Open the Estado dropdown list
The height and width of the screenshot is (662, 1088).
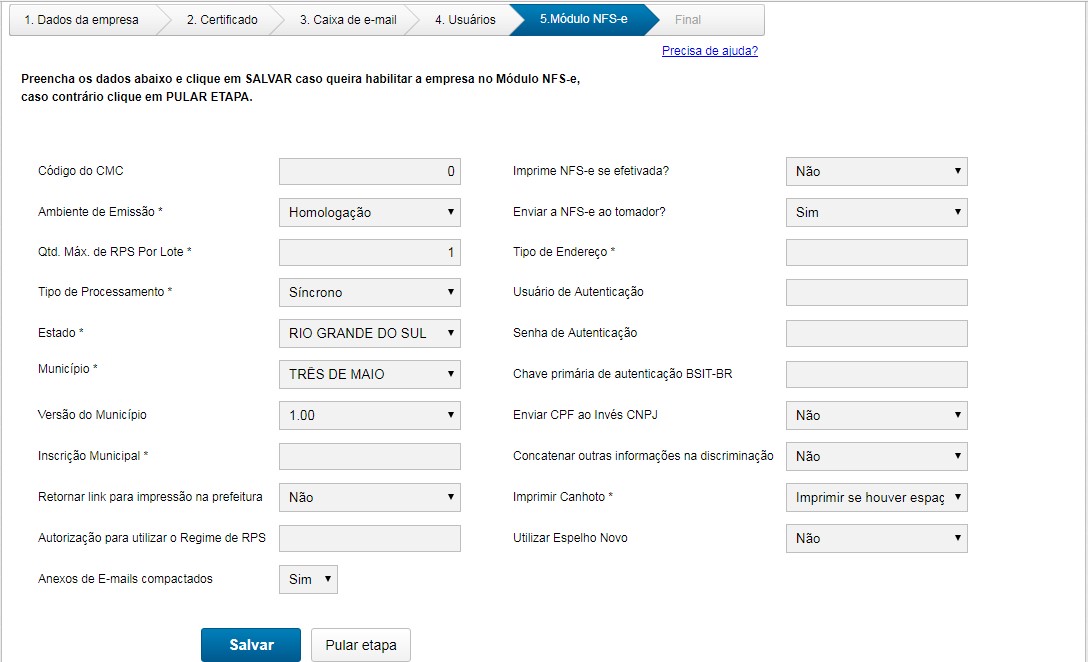tap(369, 333)
